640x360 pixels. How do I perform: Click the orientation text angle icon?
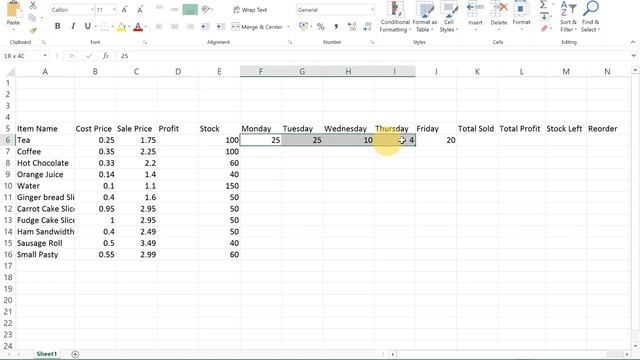tap(206, 9)
